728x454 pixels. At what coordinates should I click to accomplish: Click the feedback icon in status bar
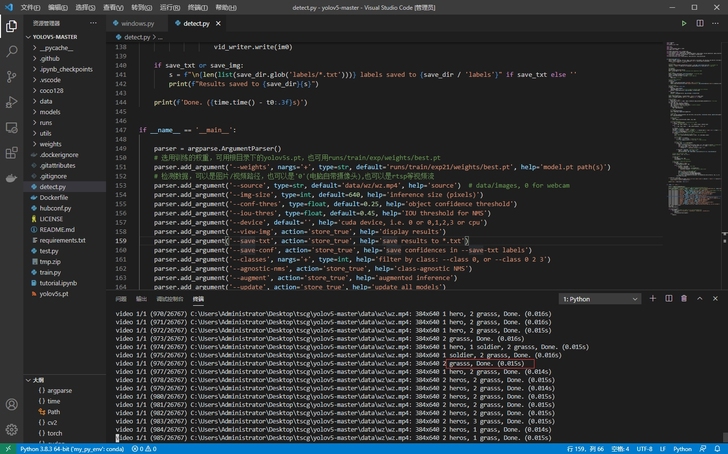[703, 449]
